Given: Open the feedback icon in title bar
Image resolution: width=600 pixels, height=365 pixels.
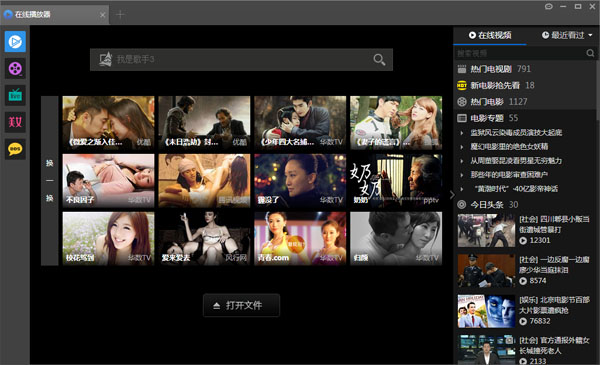Looking at the screenshot, I should pyautogui.click(x=549, y=7).
